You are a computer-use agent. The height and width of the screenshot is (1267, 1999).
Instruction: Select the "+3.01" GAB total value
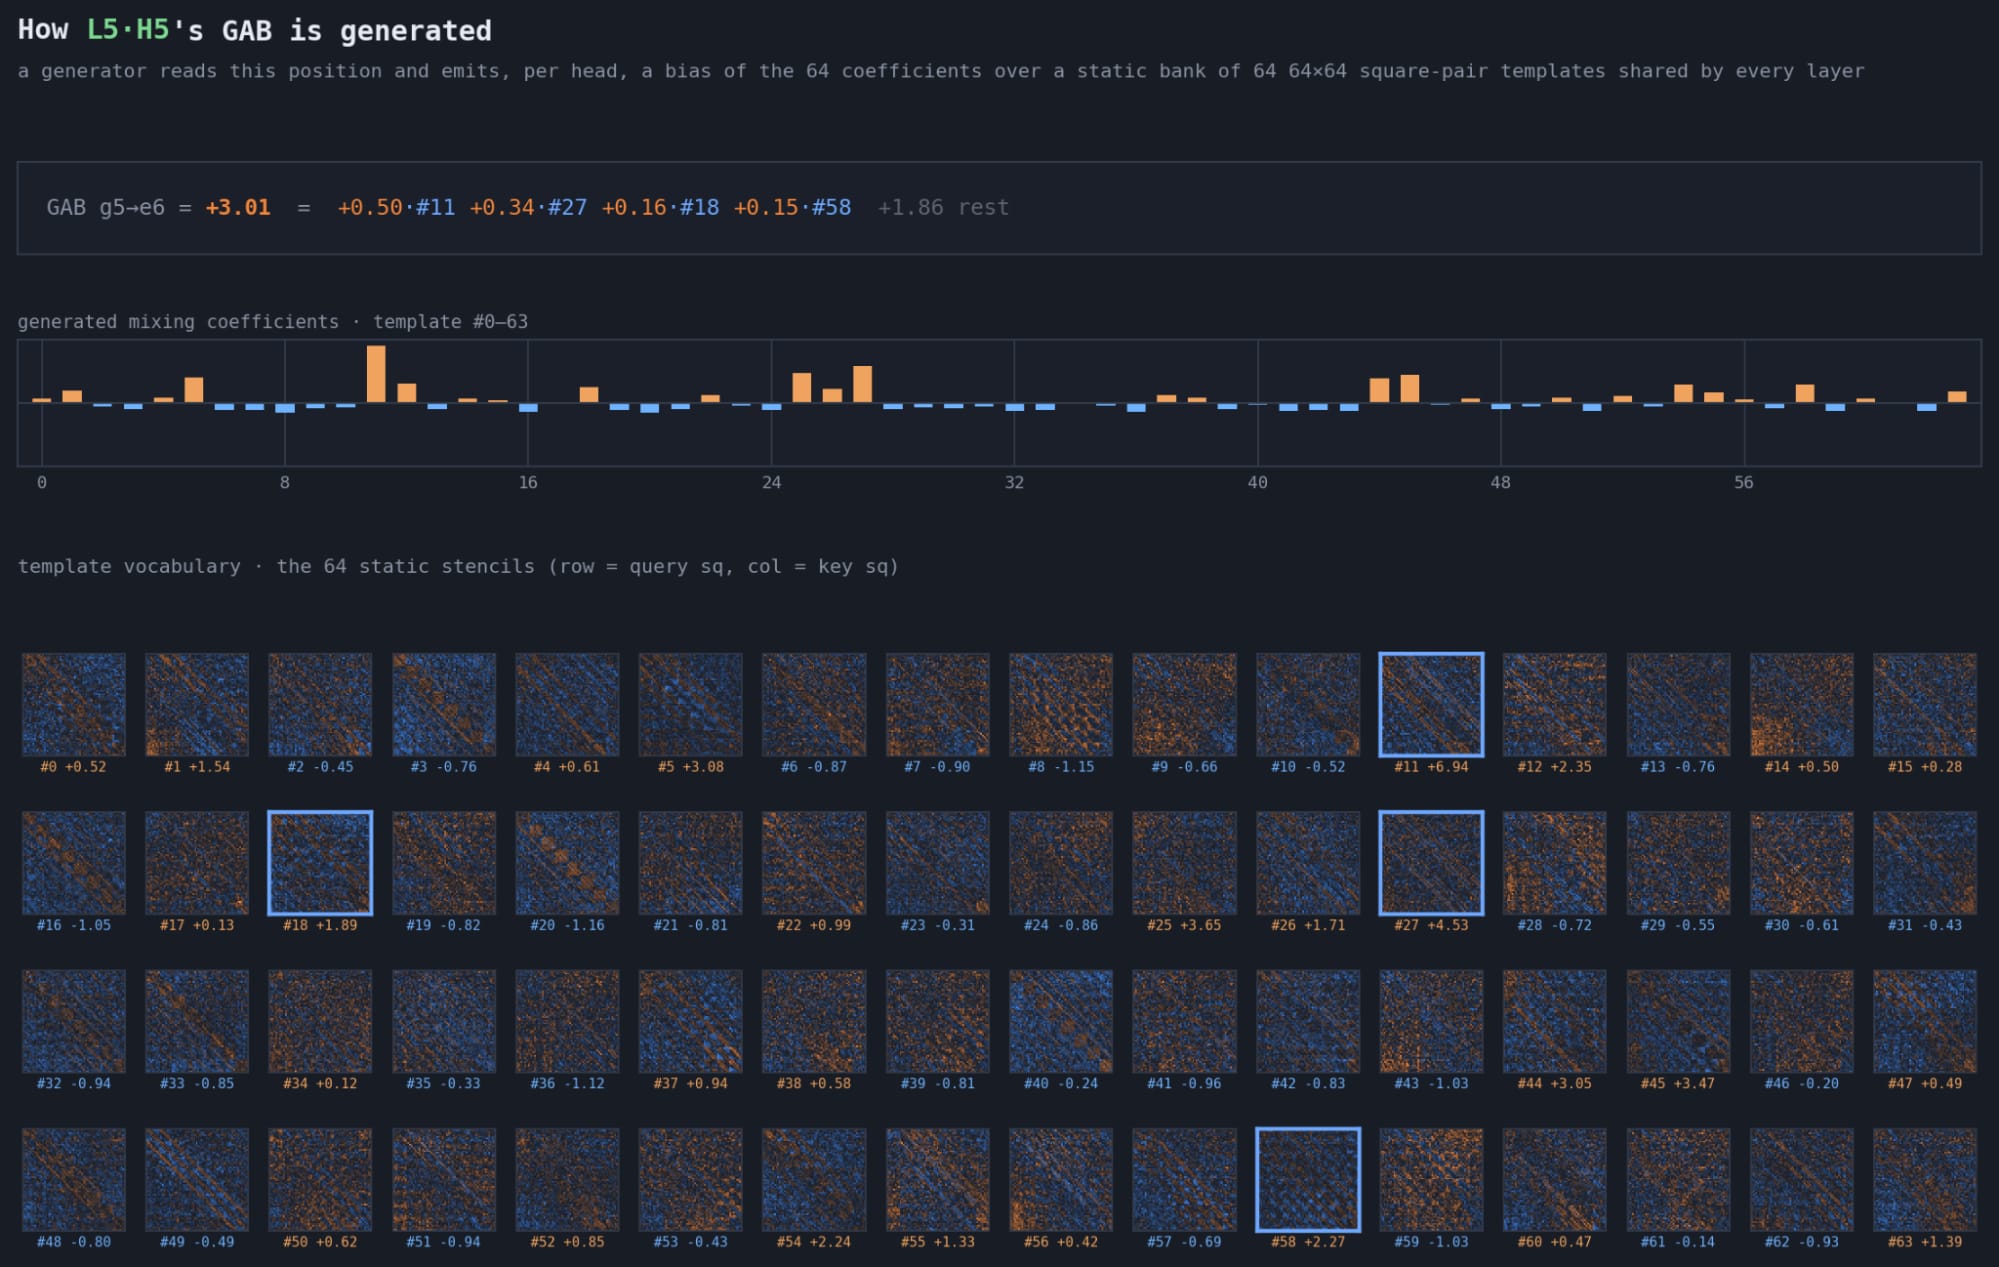pyautogui.click(x=238, y=208)
